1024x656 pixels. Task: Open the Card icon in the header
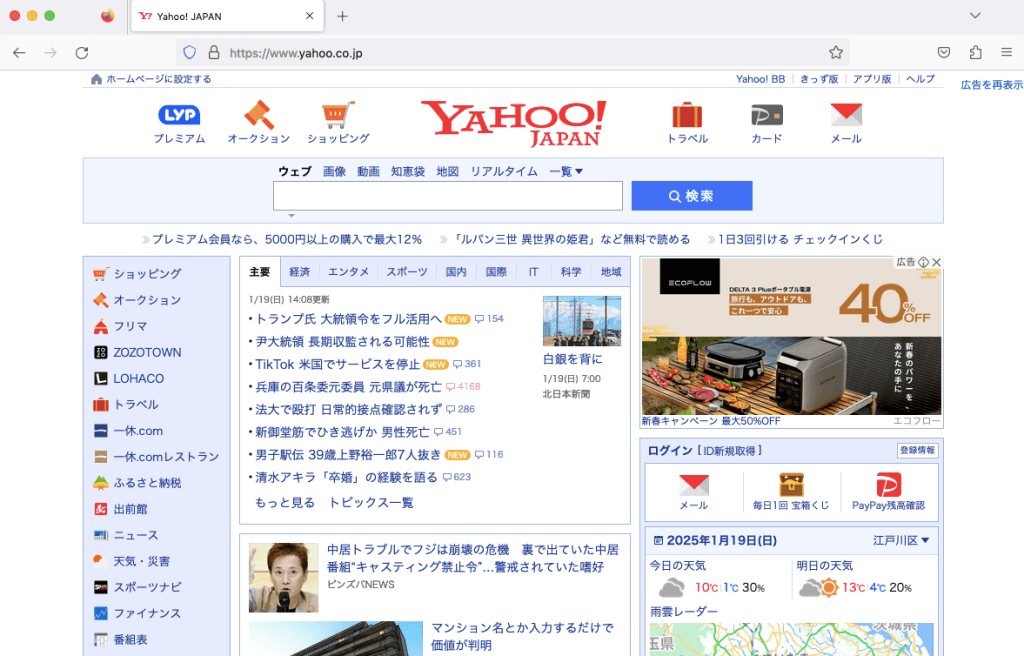pyautogui.click(x=767, y=115)
